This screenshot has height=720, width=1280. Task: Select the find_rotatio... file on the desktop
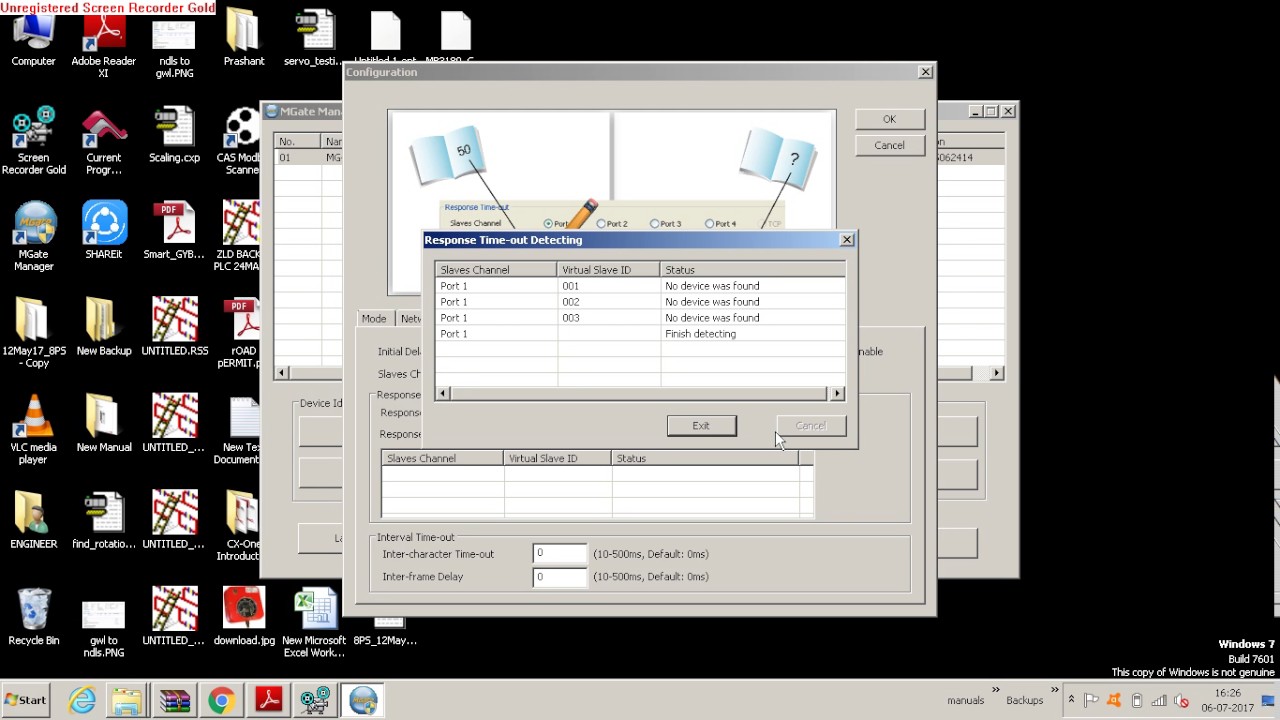pyautogui.click(x=103, y=520)
